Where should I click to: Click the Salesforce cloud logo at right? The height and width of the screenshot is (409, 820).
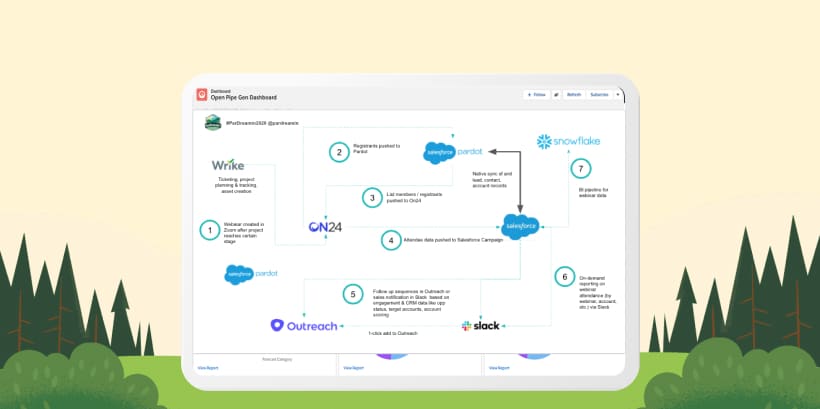[521, 227]
